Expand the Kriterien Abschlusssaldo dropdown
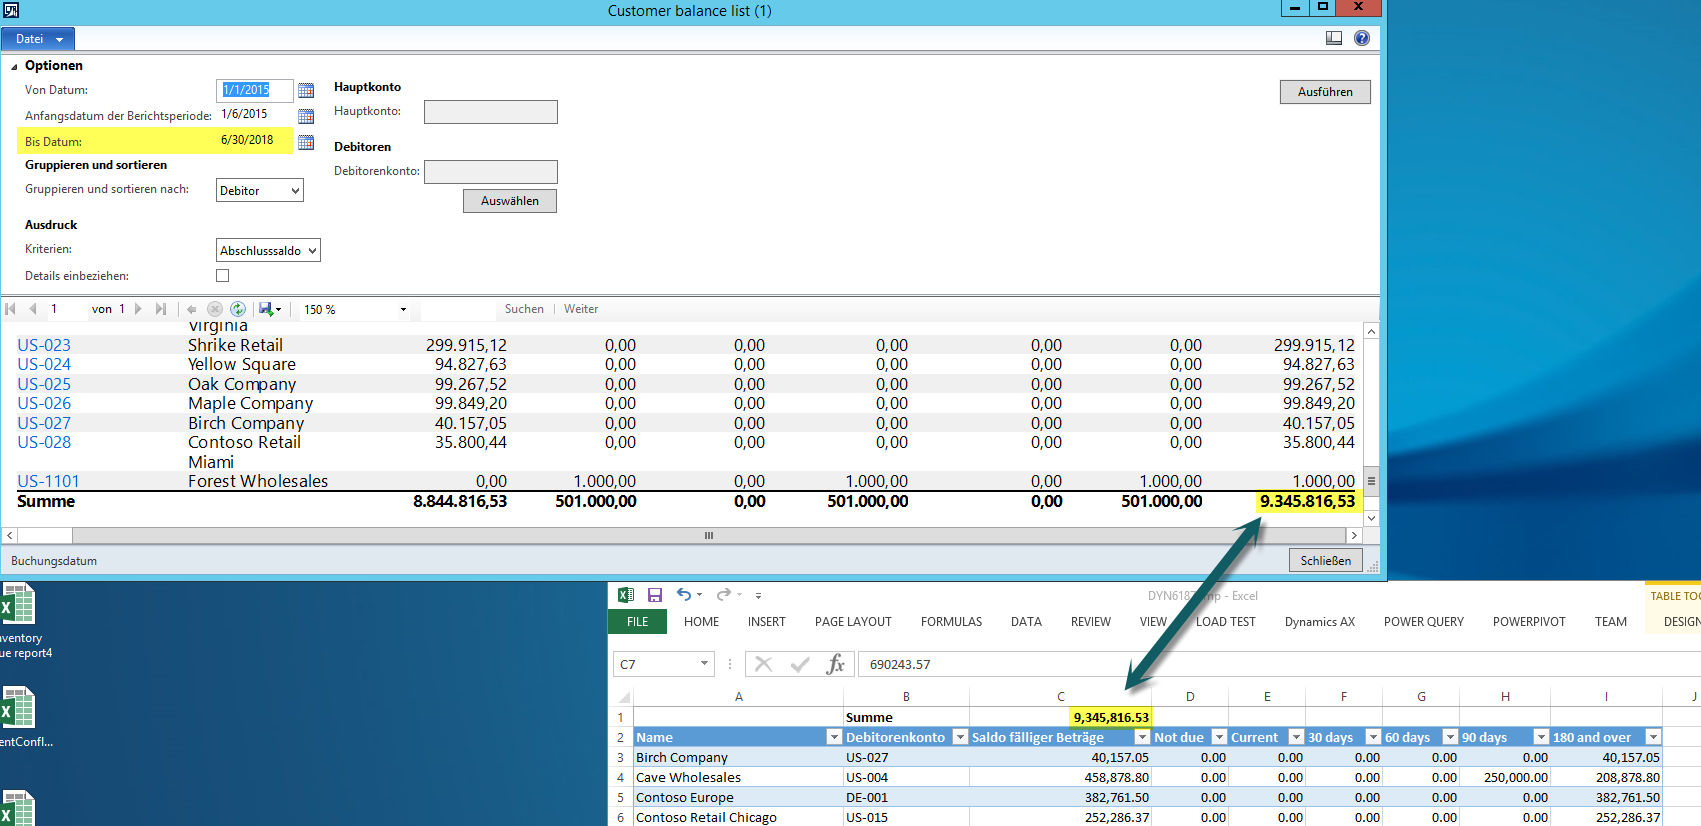Screen dimensions: 1701x826 pyautogui.click(x=268, y=251)
